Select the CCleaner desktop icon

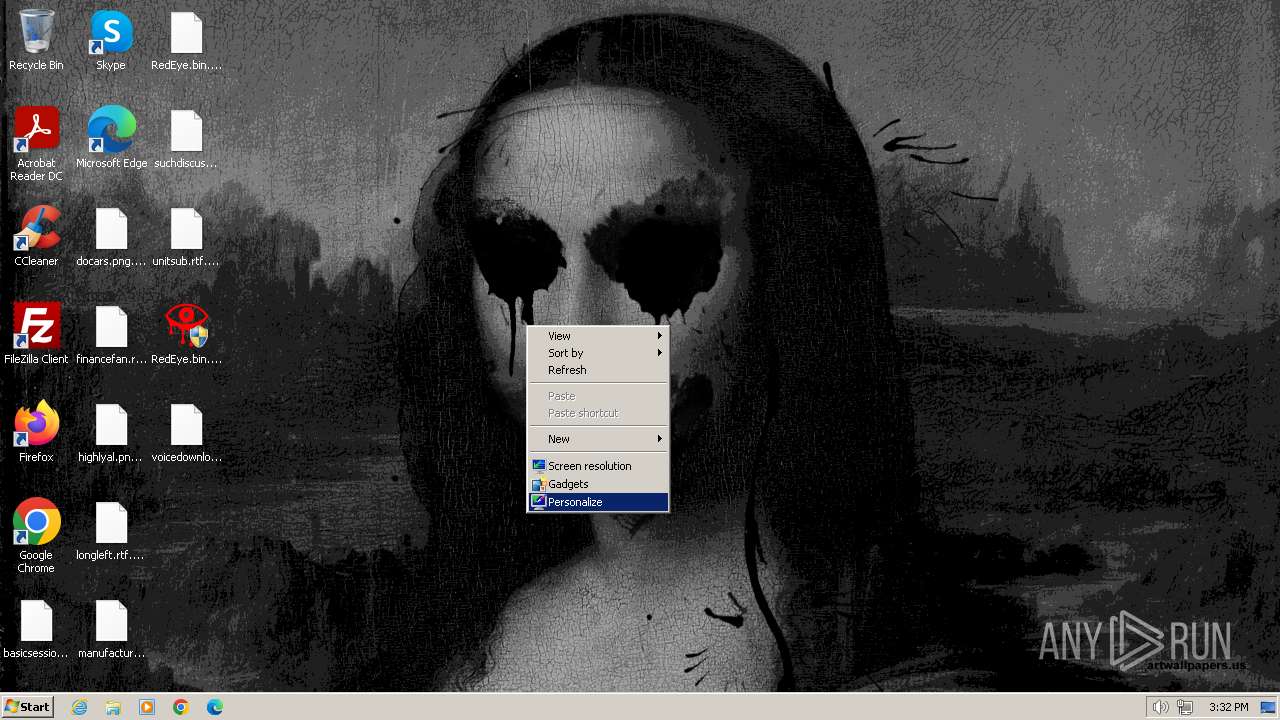tap(36, 236)
